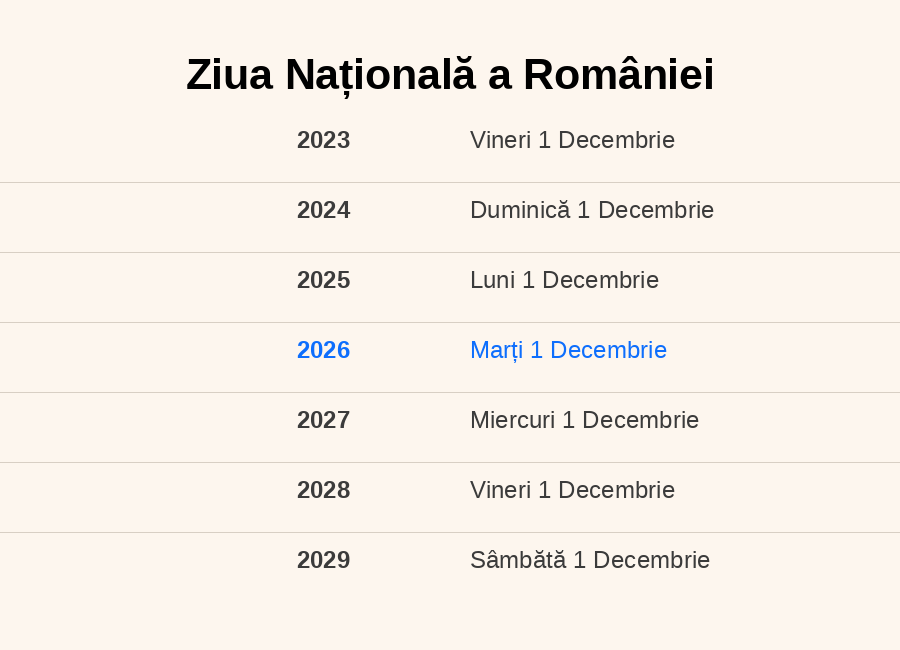The image size is (900, 650).
Task: Select year 2029 in the last row
Action: [x=323, y=560]
